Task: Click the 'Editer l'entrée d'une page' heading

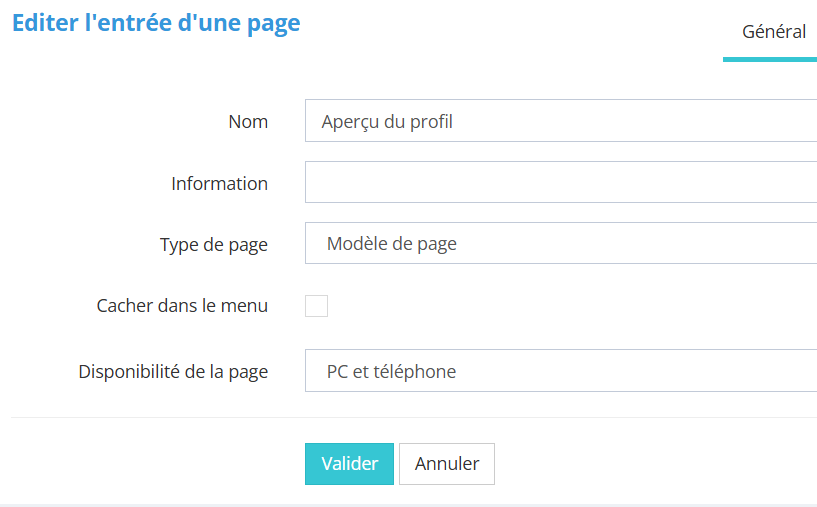Action: point(156,24)
